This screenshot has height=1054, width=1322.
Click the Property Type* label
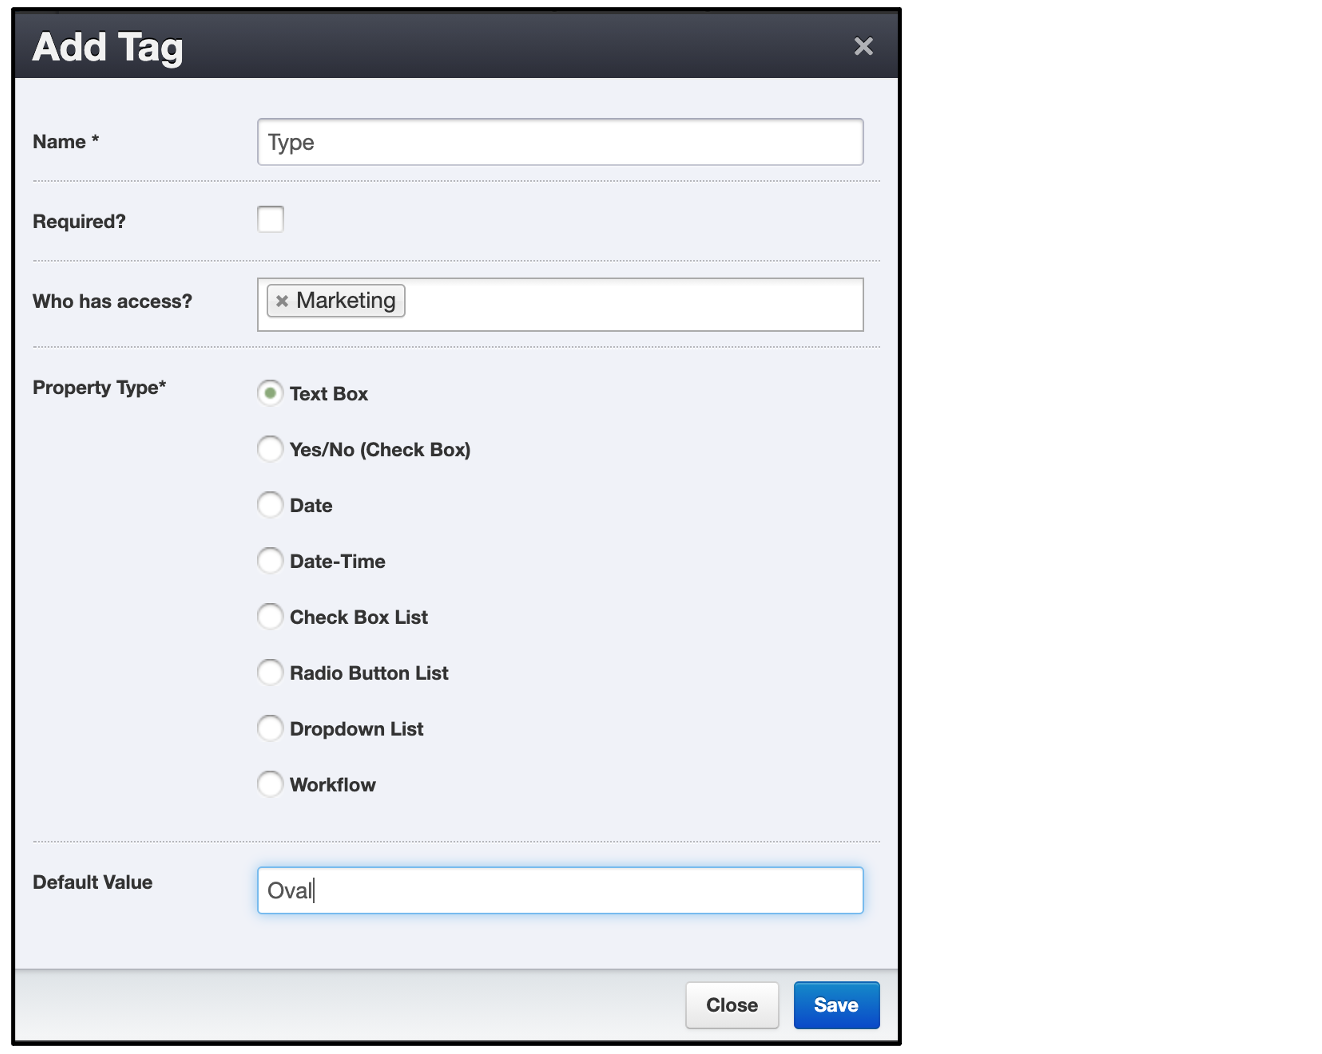(99, 388)
